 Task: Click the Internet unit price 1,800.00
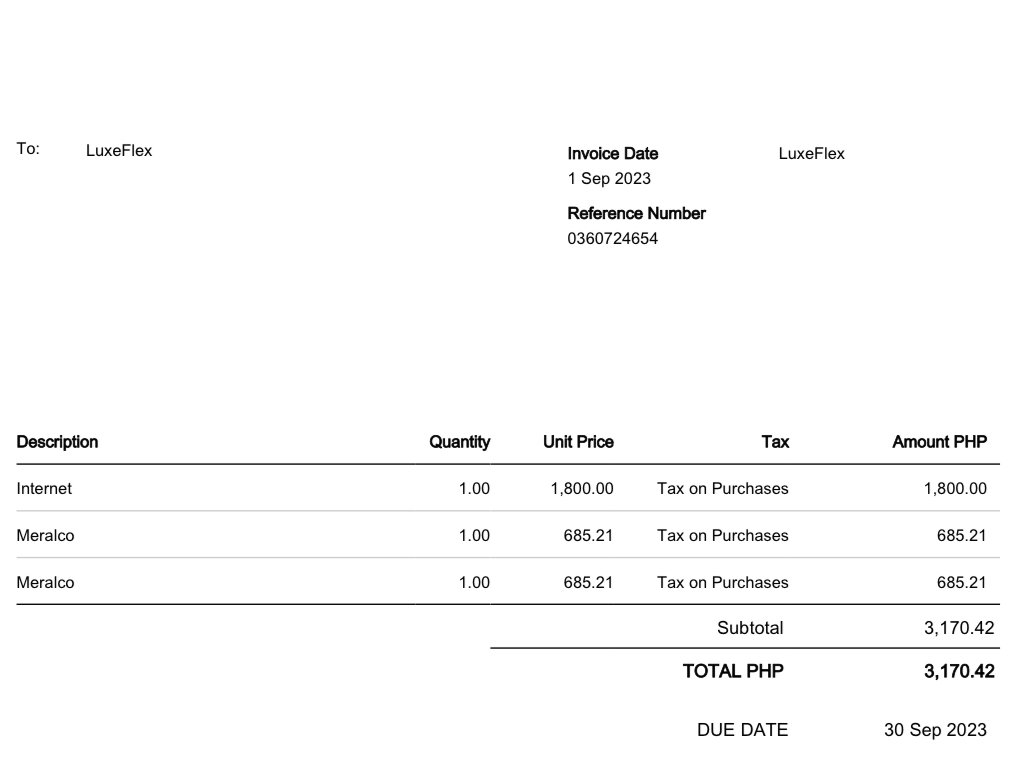[x=581, y=489]
